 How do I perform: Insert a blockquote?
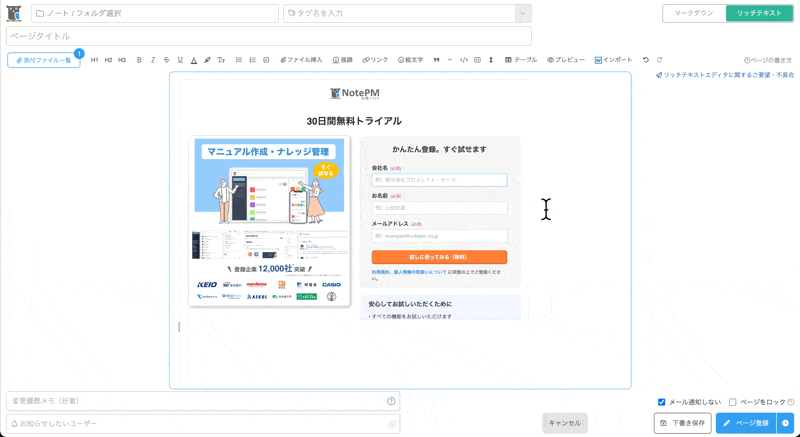point(436,60)
